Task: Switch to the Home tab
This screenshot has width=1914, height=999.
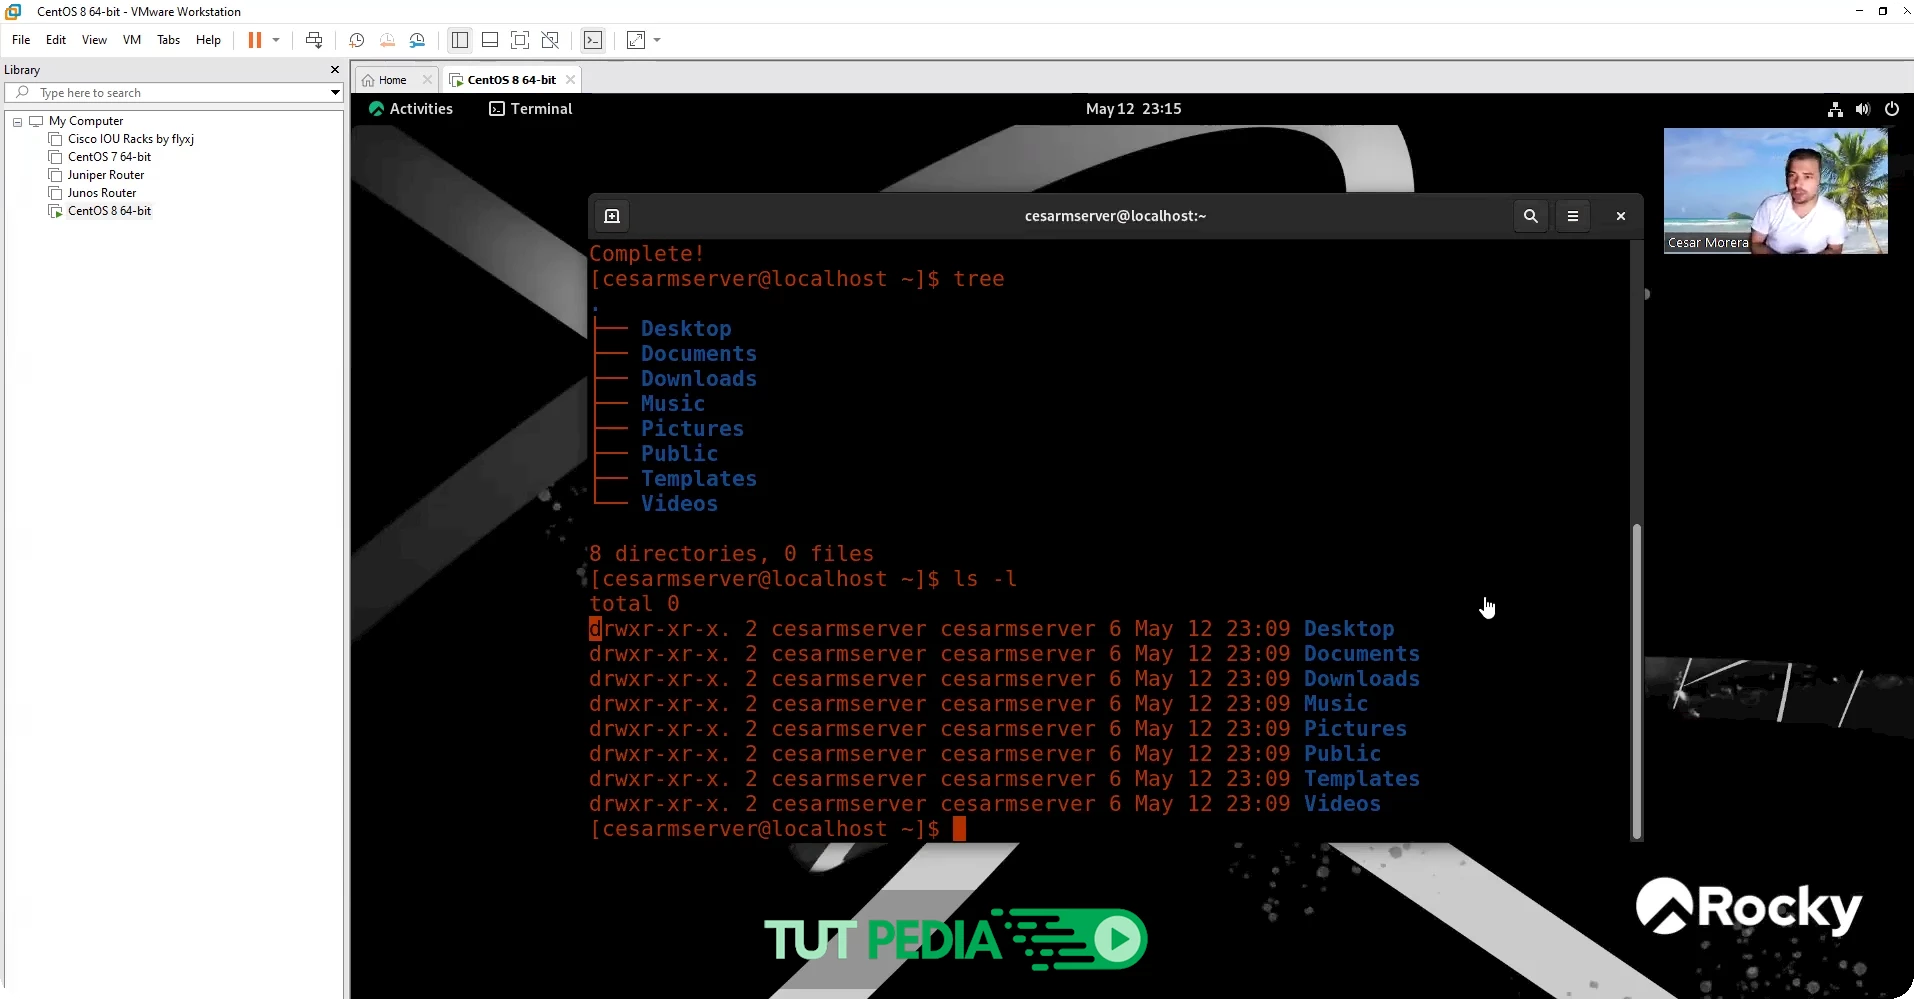Action: click(x=392, y=80)
